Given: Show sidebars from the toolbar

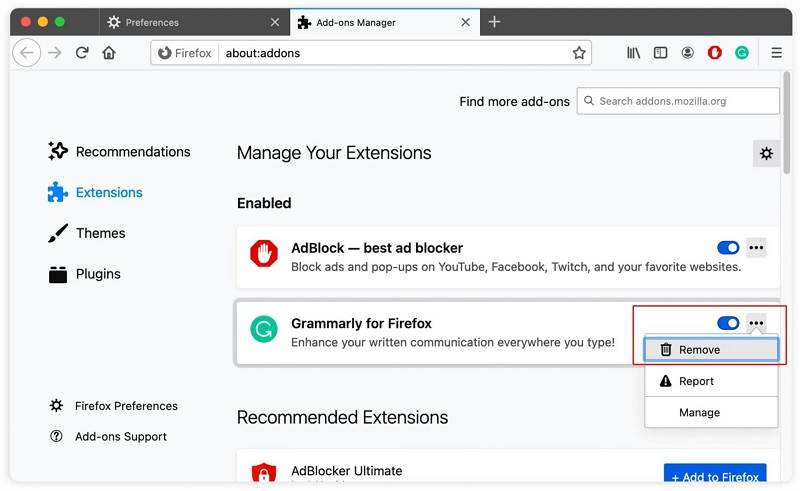Looking at the screenshot, I should 660,53.
